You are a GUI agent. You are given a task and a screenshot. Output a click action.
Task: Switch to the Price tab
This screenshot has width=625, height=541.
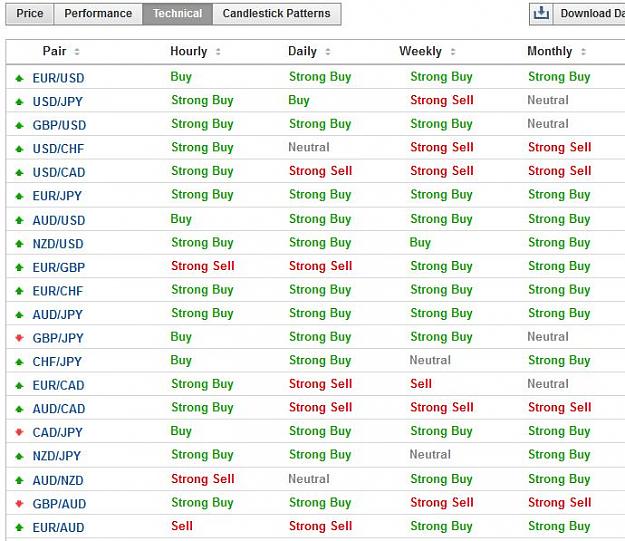click(30, 14)
